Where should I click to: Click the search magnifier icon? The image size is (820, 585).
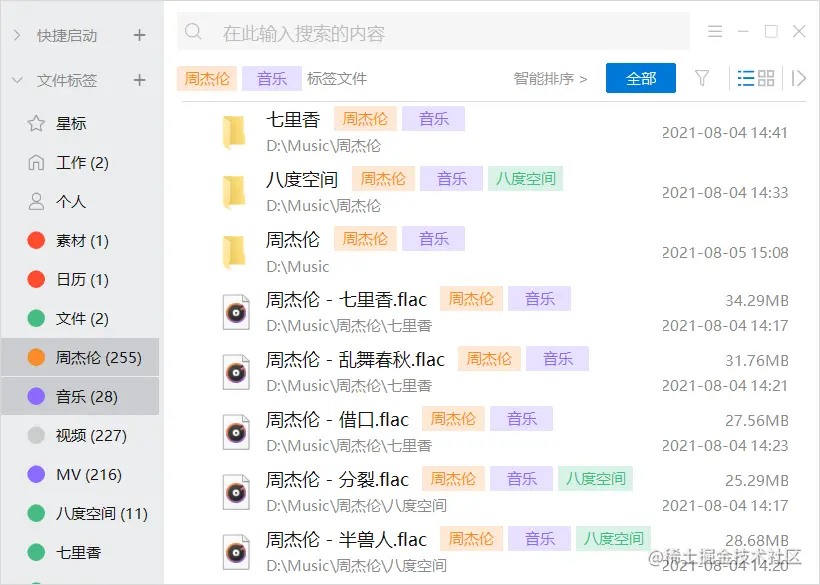point(193,31)
